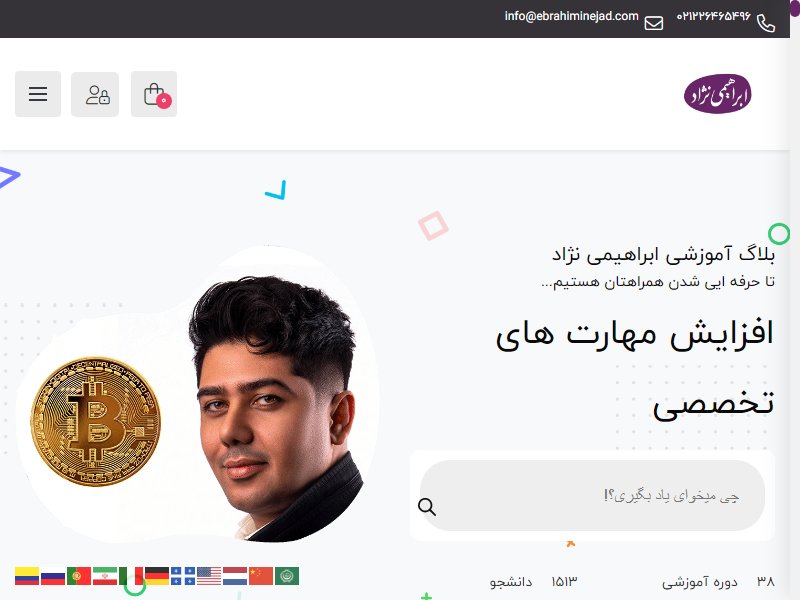Select the Netherlands flag language

point(235,576)
